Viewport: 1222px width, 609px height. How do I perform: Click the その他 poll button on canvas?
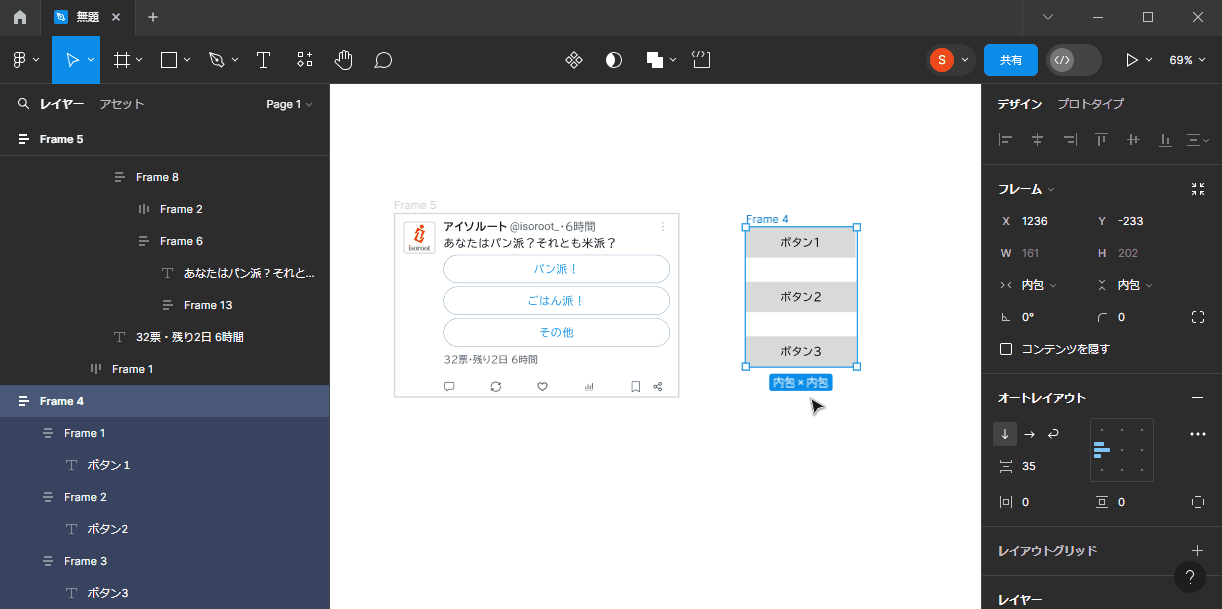pos(556,332)
